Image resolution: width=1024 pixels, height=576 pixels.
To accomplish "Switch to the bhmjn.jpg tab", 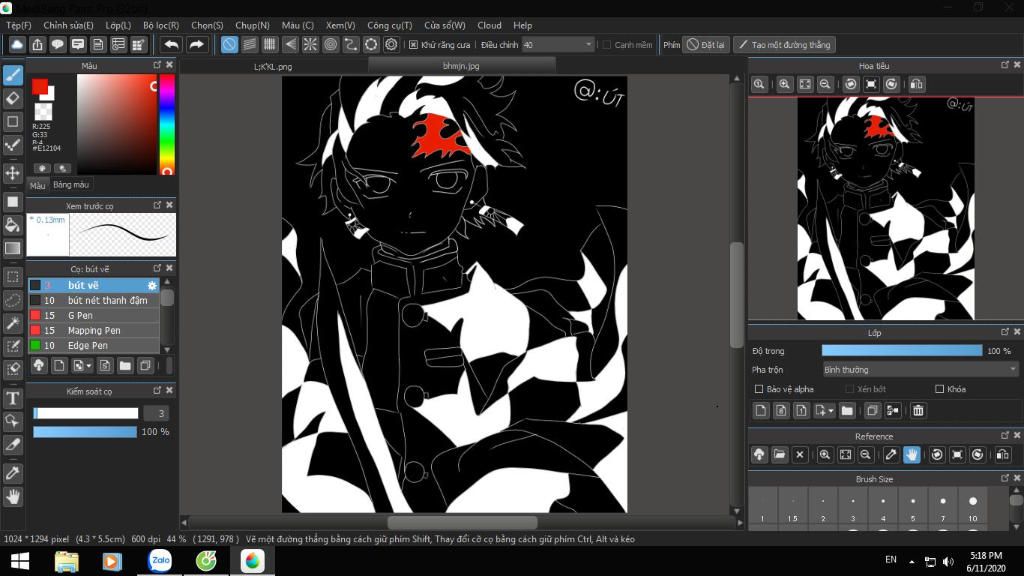I will [x=461, y=66].
